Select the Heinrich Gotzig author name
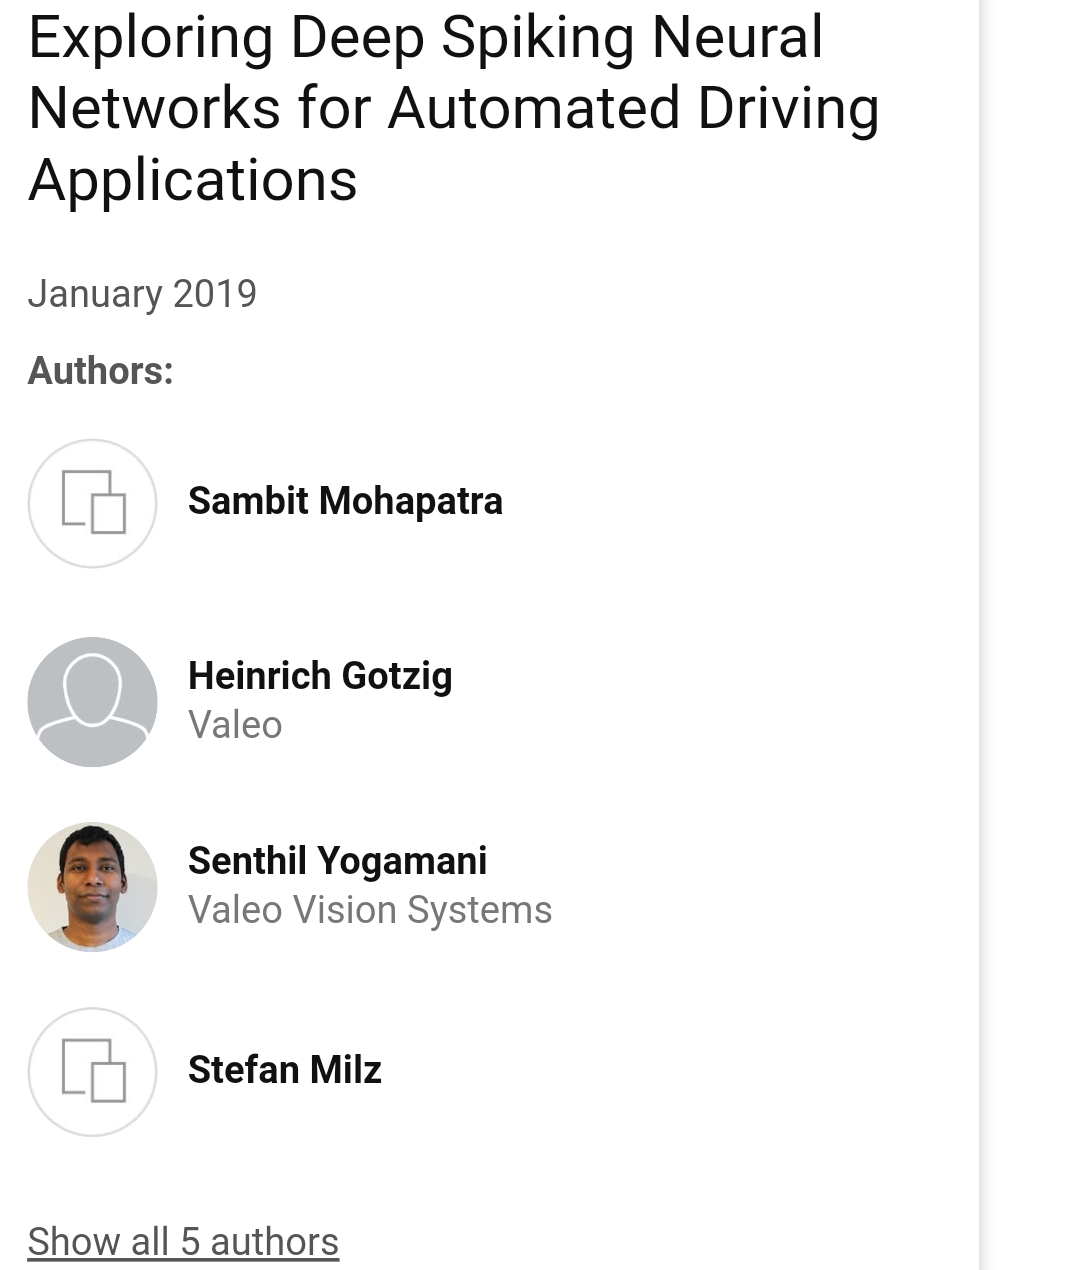Screen dimensions: 1080x1270 [x=320, y=676]
